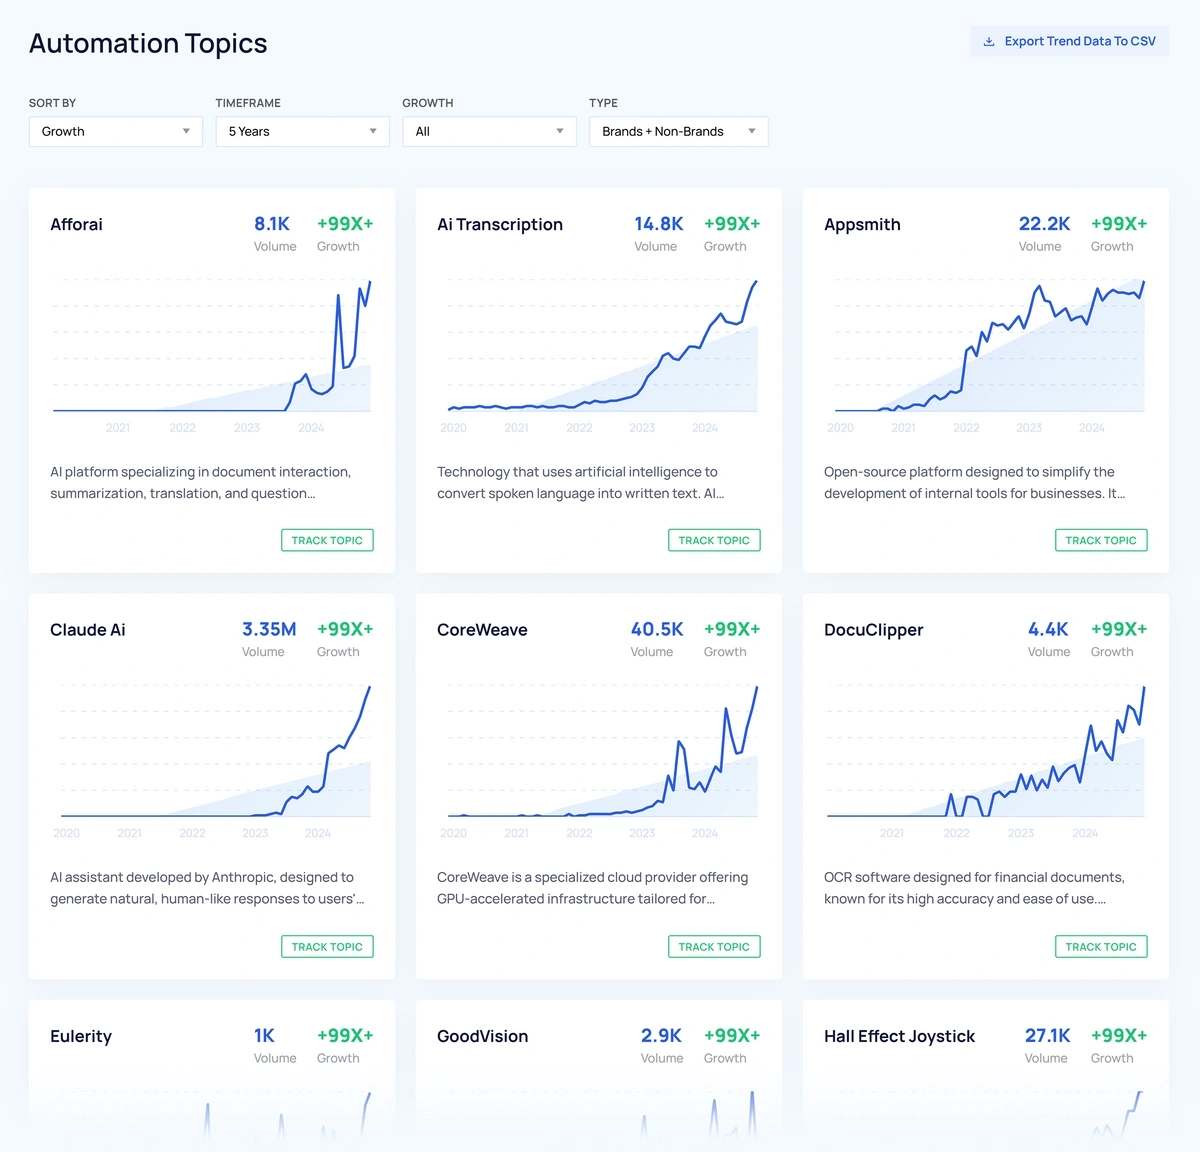Track the DocuClipper topic
Image resolution: width=1200 pixels, height=1152 pixels.
click(x=1101, y=946)
